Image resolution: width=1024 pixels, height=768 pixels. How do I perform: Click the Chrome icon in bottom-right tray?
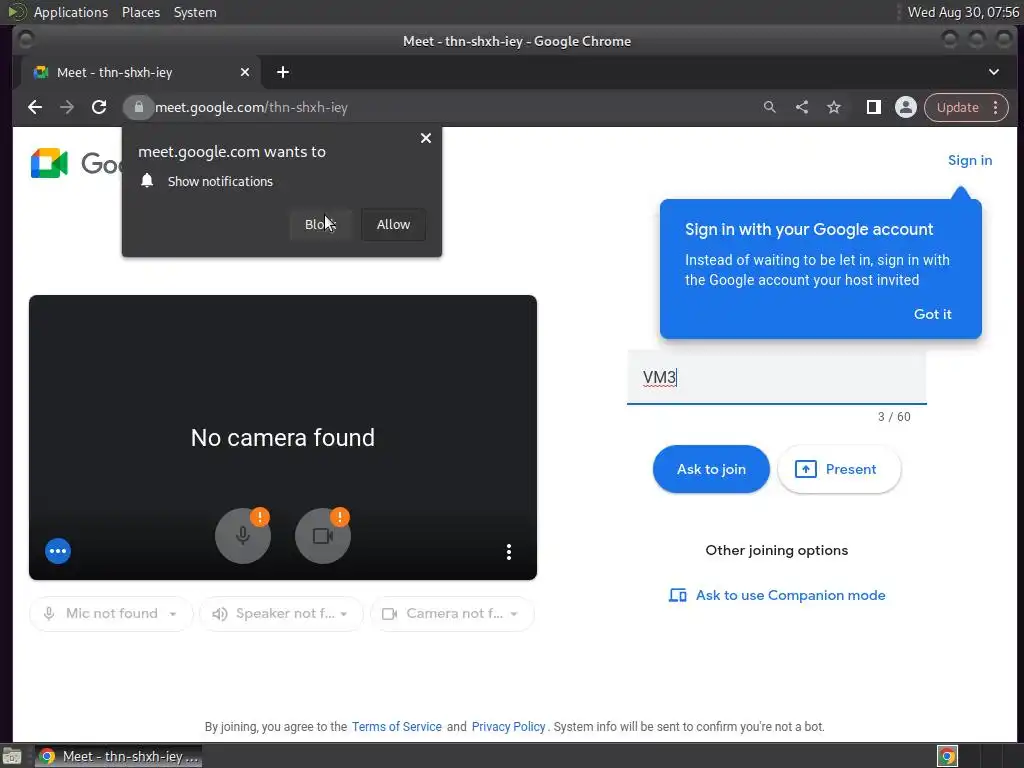click(x=947, y=756)
